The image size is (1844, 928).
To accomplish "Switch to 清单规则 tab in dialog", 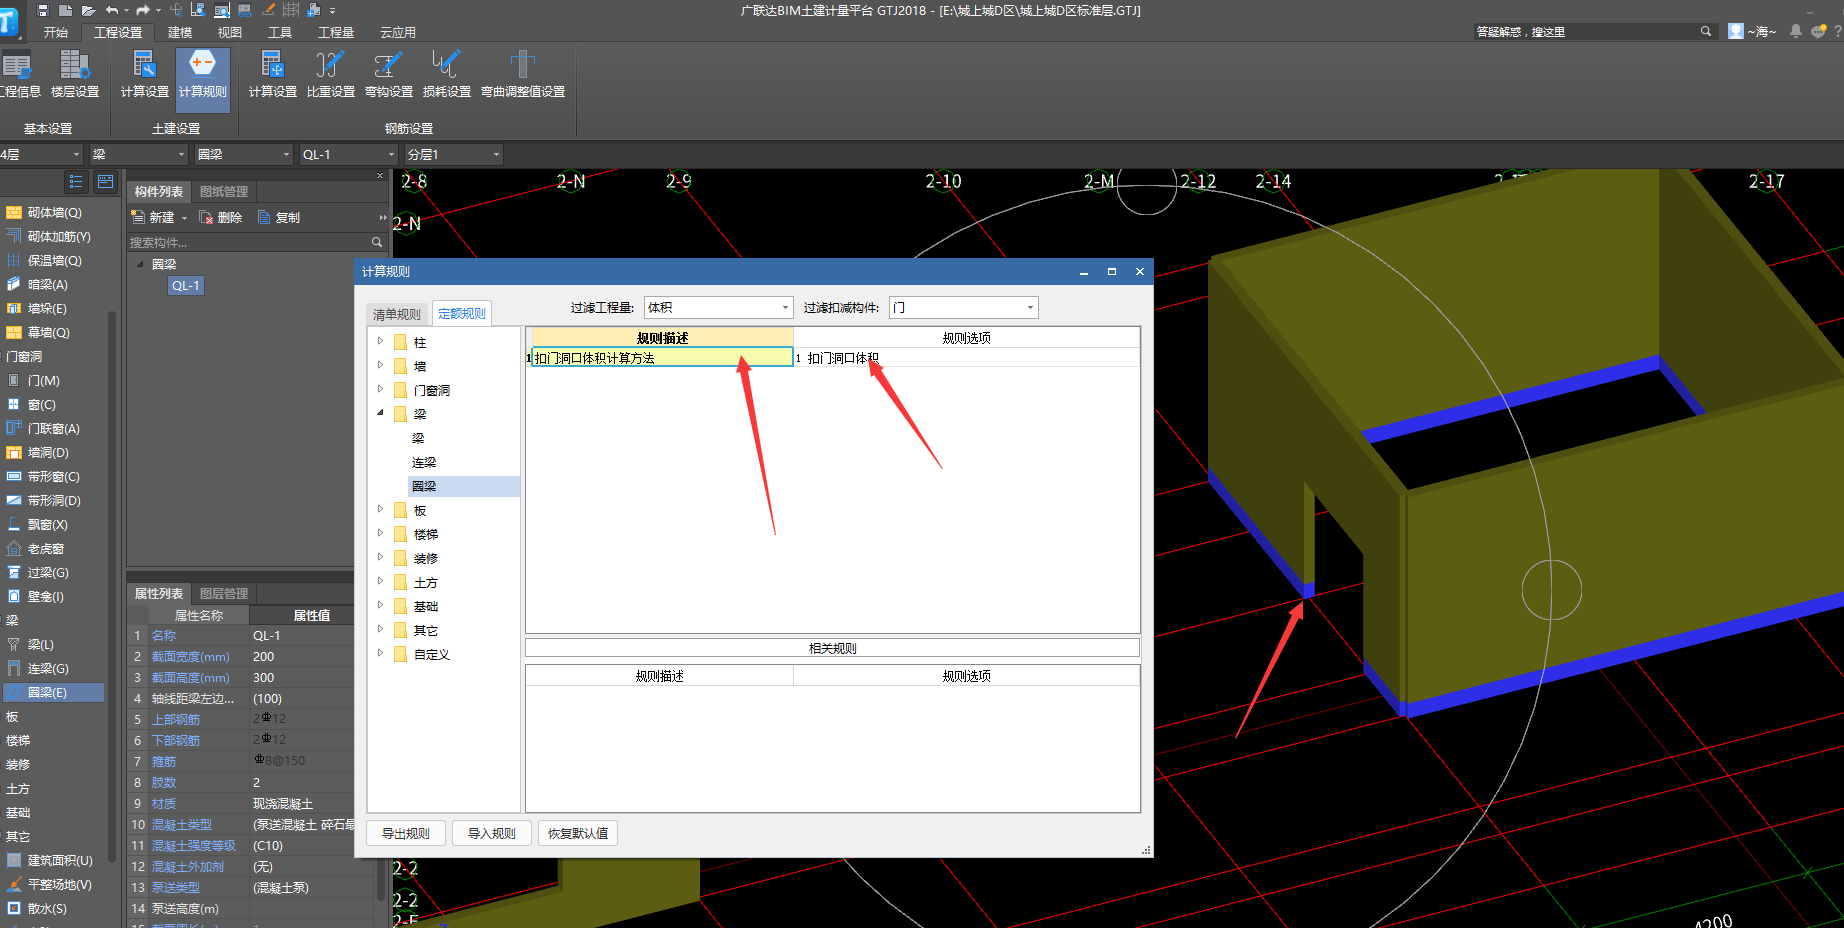I will [397, 314].
